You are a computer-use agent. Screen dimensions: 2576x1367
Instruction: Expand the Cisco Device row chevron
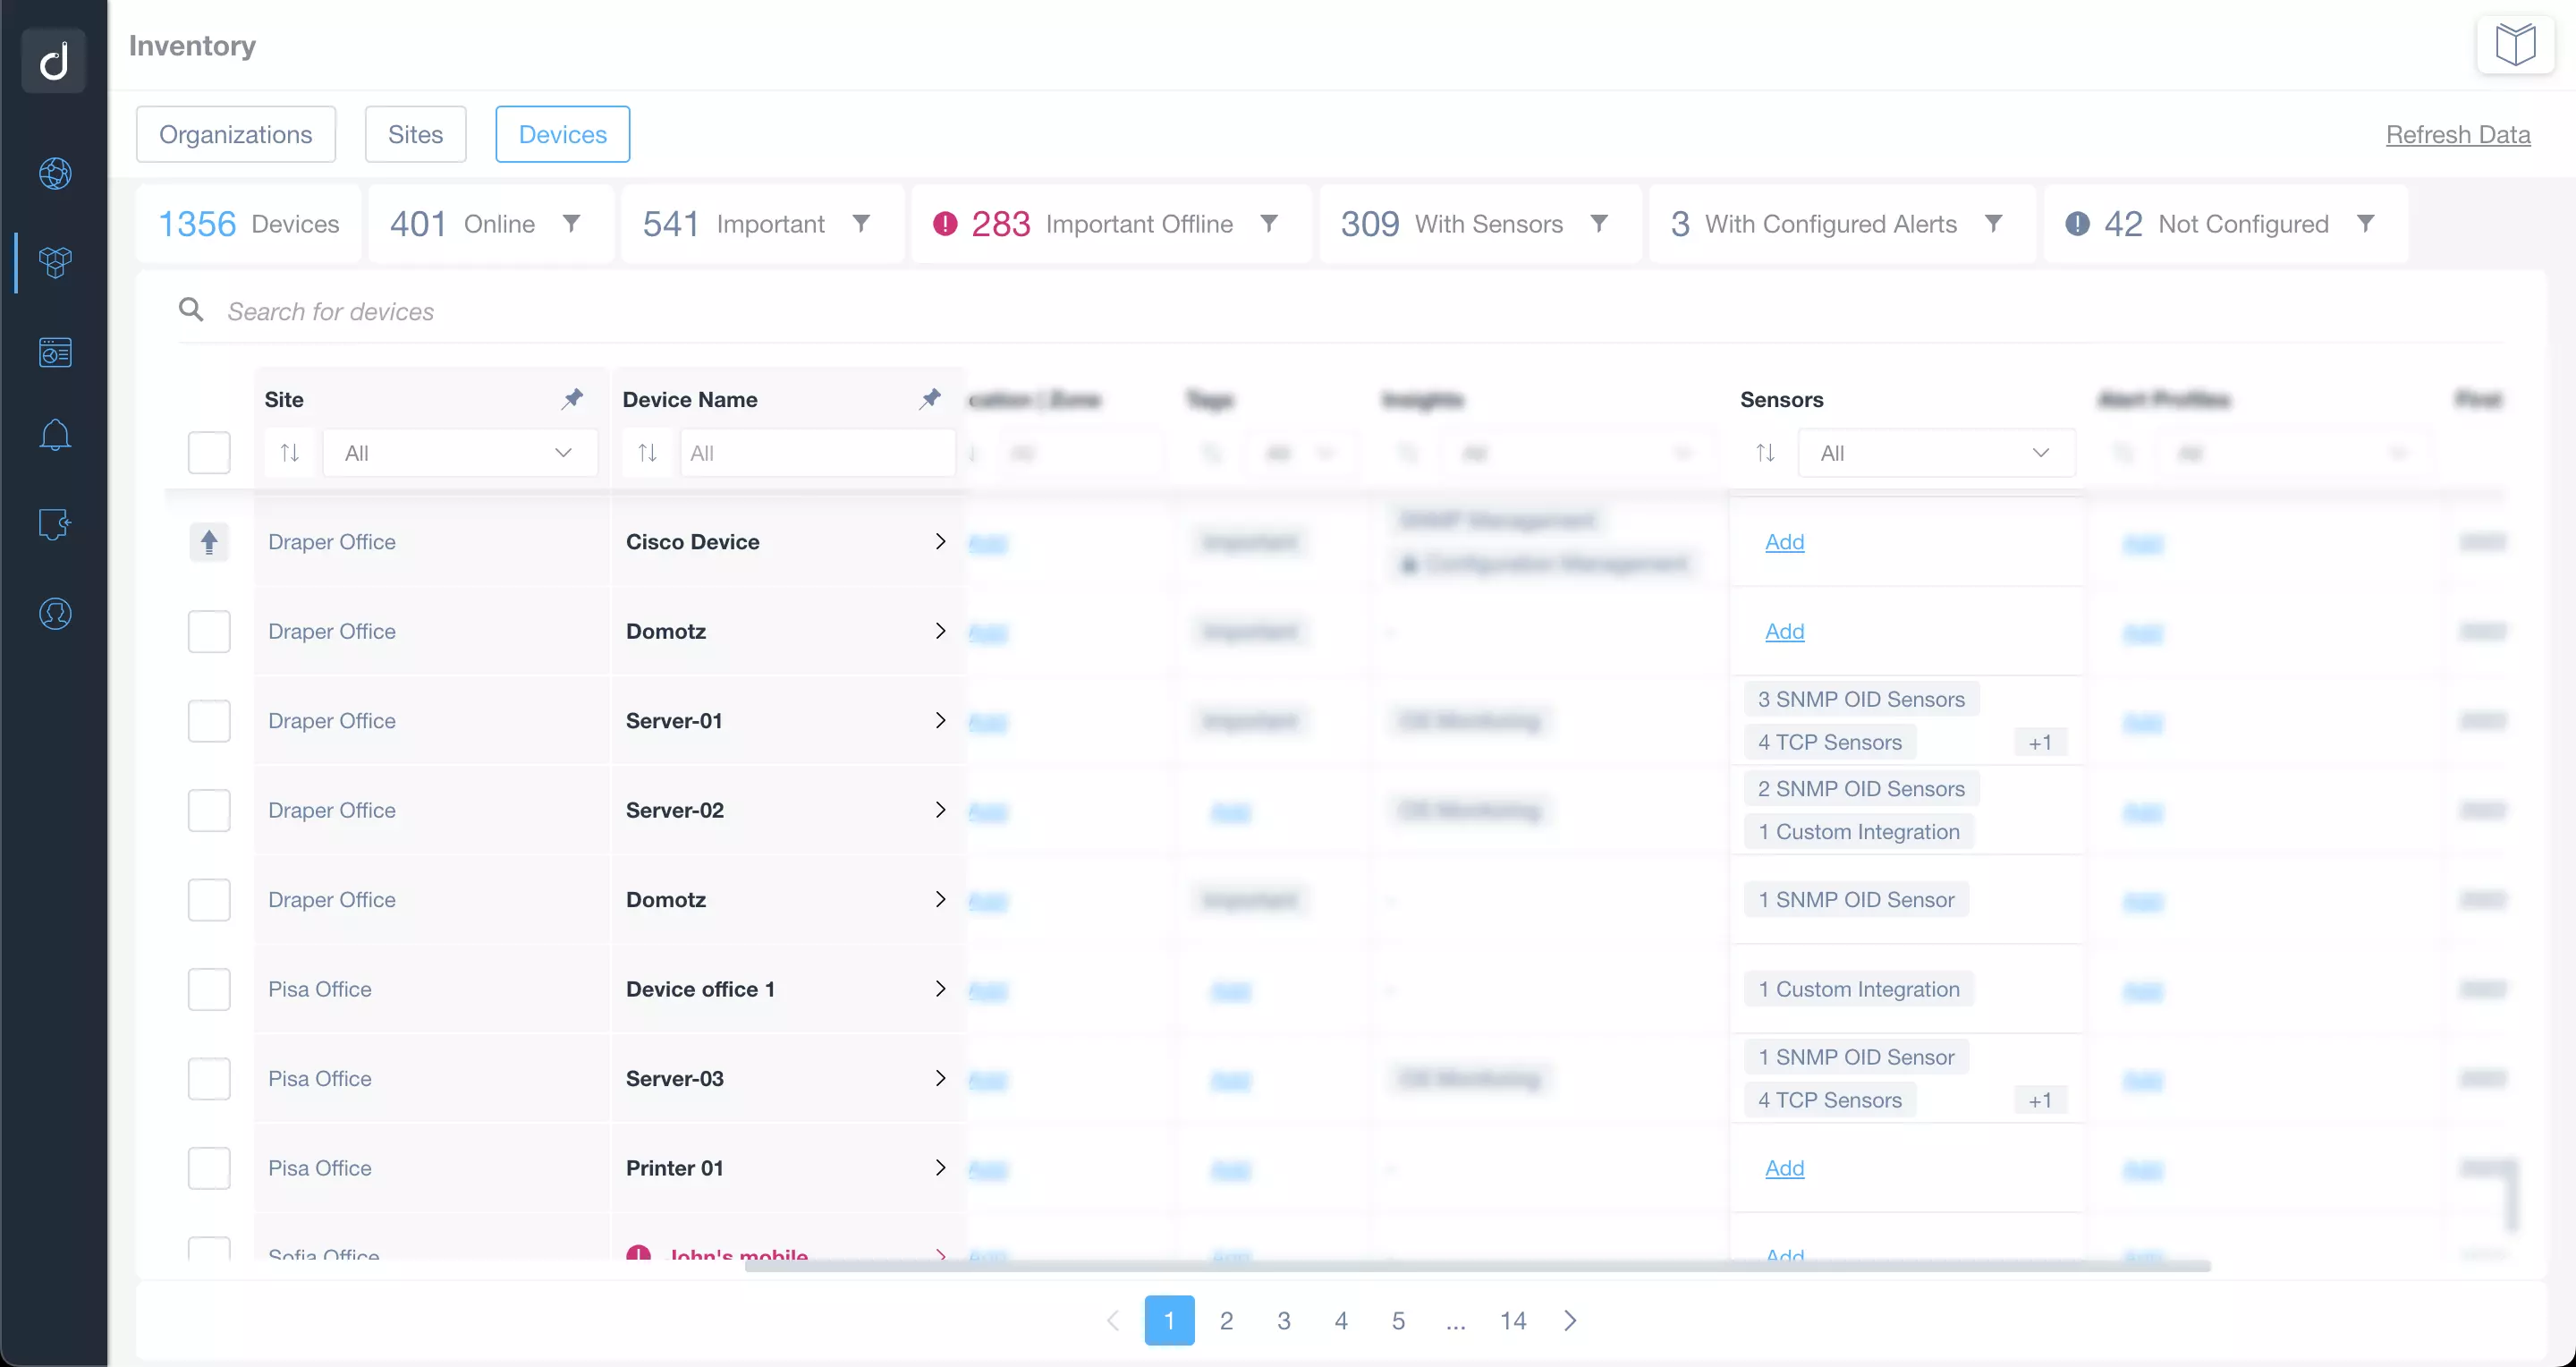point(940,542)
